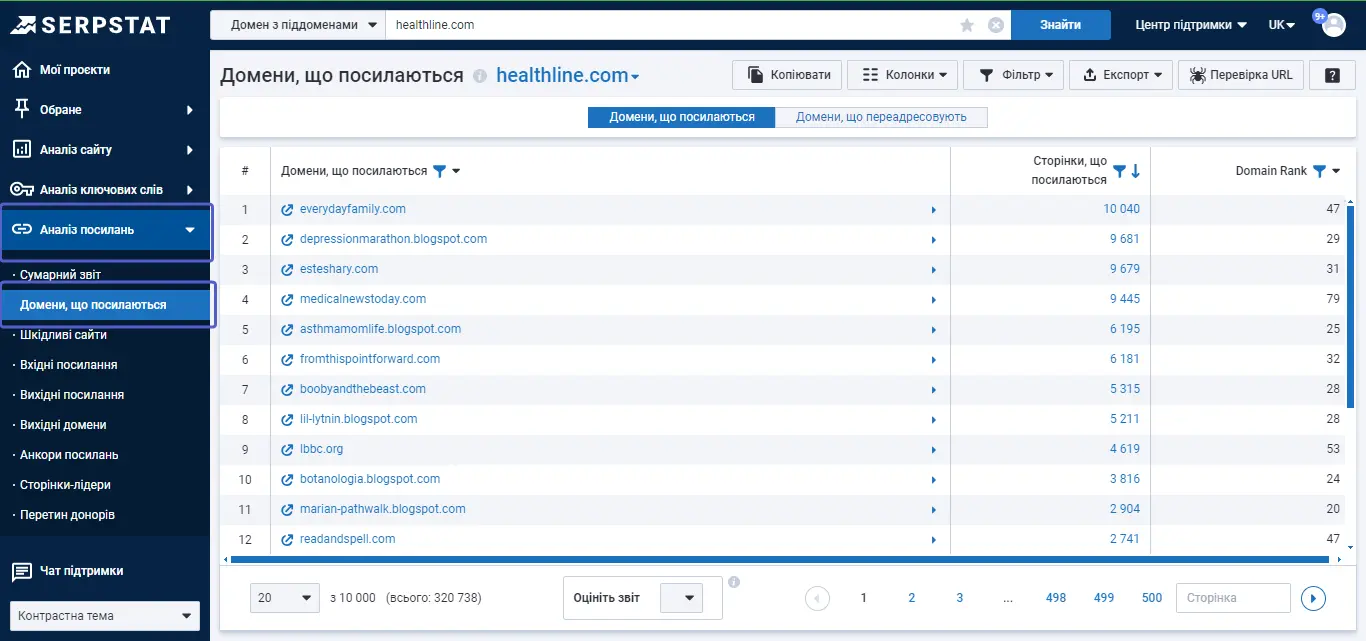Open the Контрастна тема theme dropdown
Image resolution: width=1366 pixels, height=641 pixels.
pyautogui.click(x=105, y=616)
